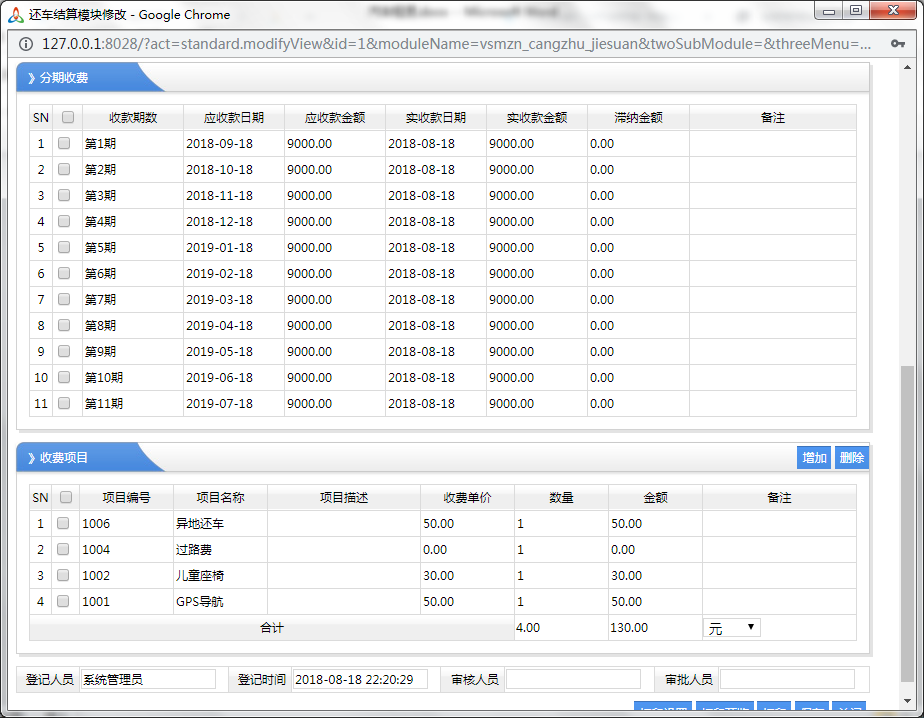The width and height of the screenshot is (924, 718).
Task: Click the 收费单价 cell for 儿童座椅
Action: point(465,575)
